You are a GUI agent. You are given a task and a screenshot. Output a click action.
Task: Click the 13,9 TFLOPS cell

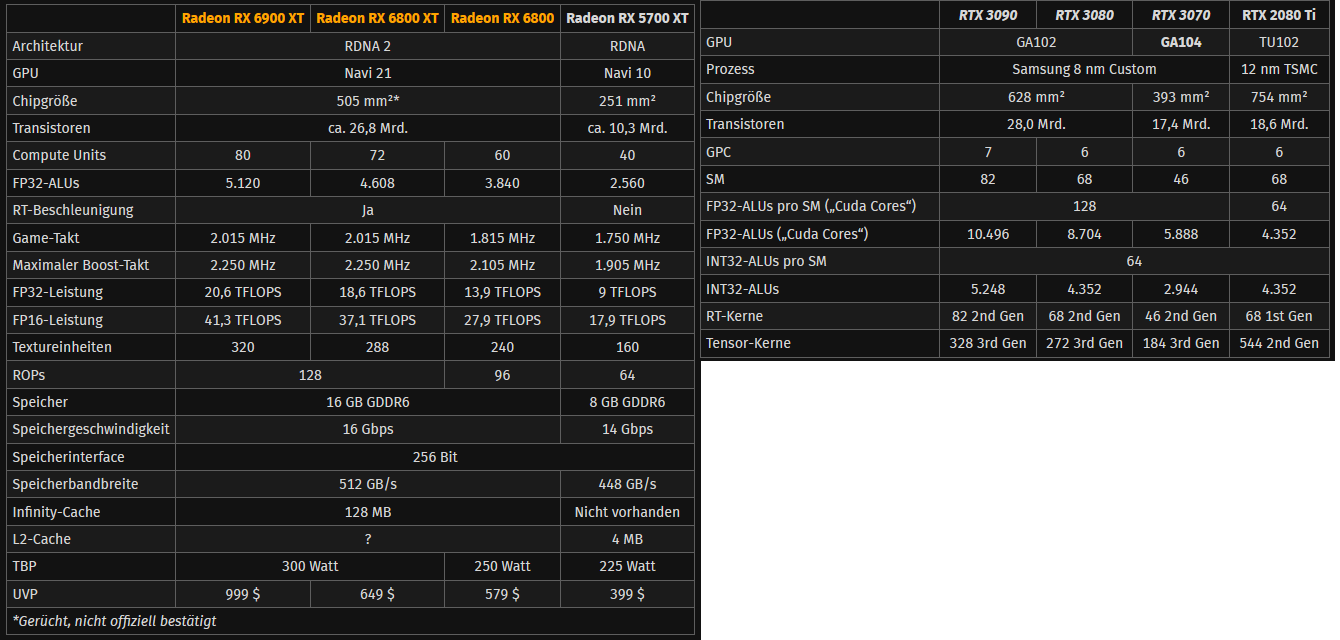pos(502,292)
